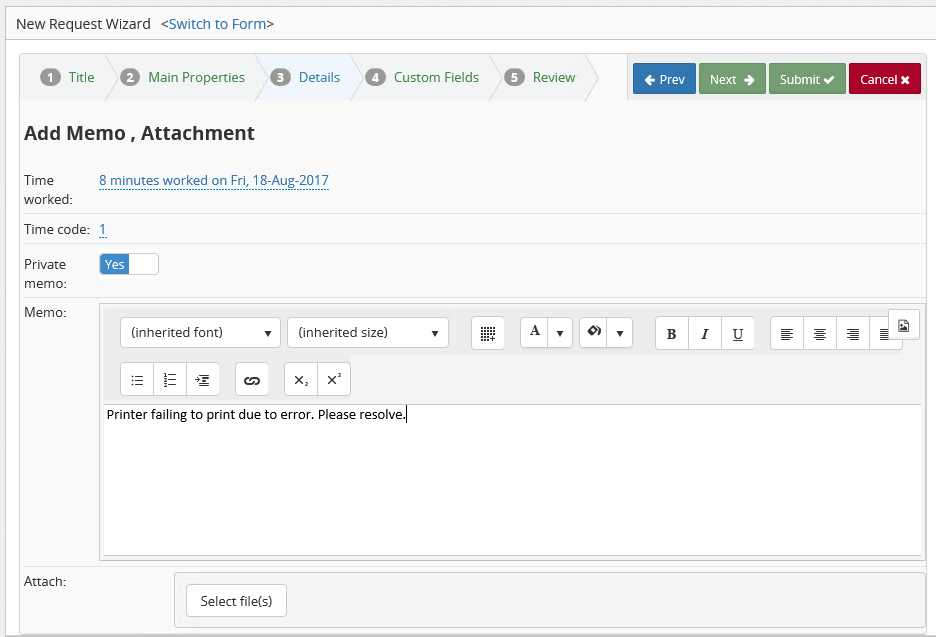Viewport: 936px width, 637px height.
Task: Insert a table into the memo
Action: pyautogui.click(x=487, y=334)
